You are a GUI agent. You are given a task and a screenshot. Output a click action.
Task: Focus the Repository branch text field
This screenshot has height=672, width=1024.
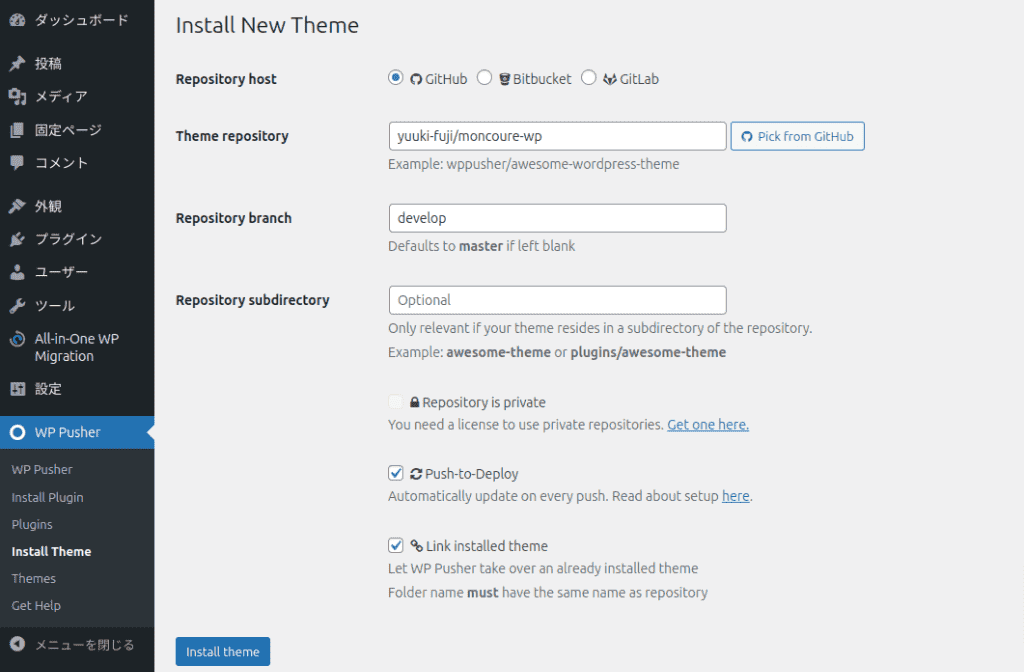click(x=557, y=218)
